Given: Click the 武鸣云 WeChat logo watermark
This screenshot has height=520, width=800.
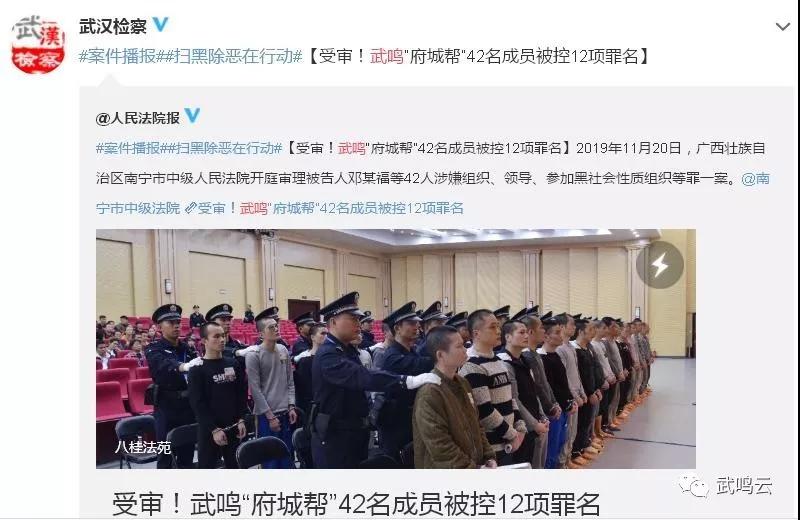Looking at the screenshot, I should pyautogui.click(x=693, y=485).
